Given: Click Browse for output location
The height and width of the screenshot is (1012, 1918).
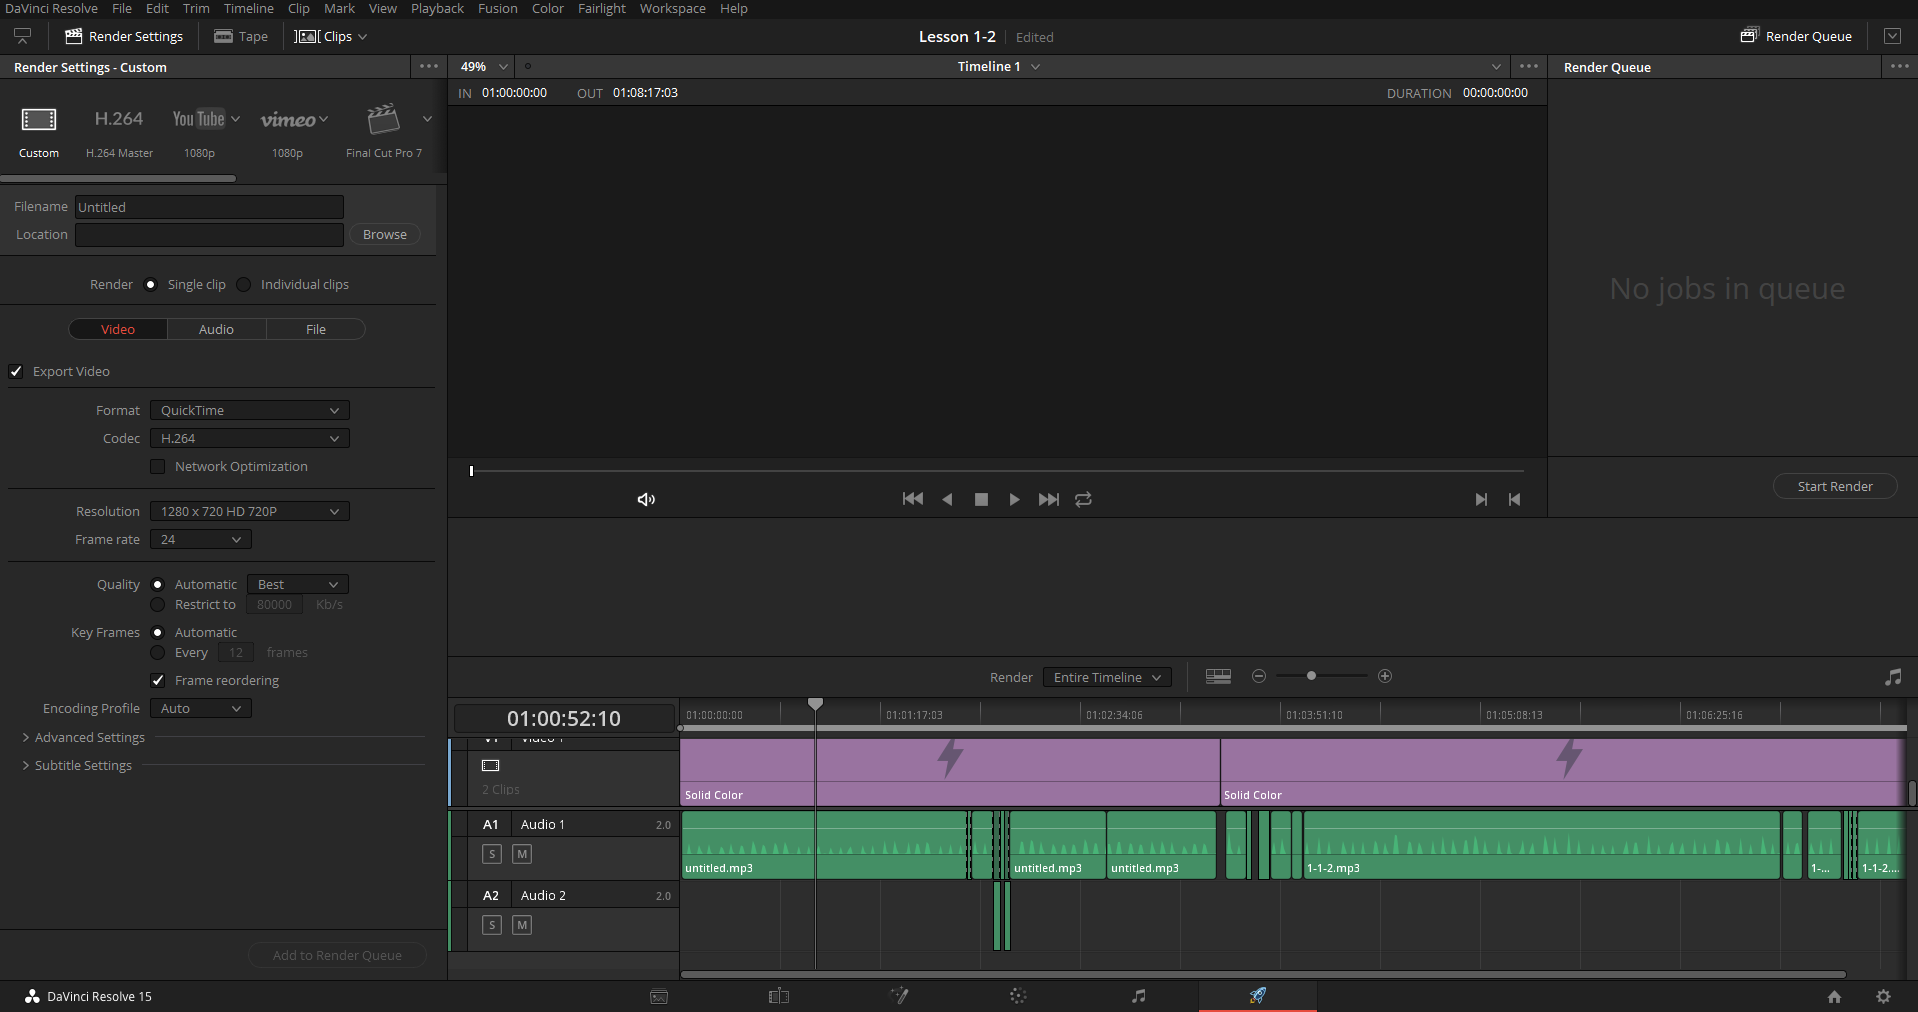Looking at the screenshot, I should click(x=385, y=235).
